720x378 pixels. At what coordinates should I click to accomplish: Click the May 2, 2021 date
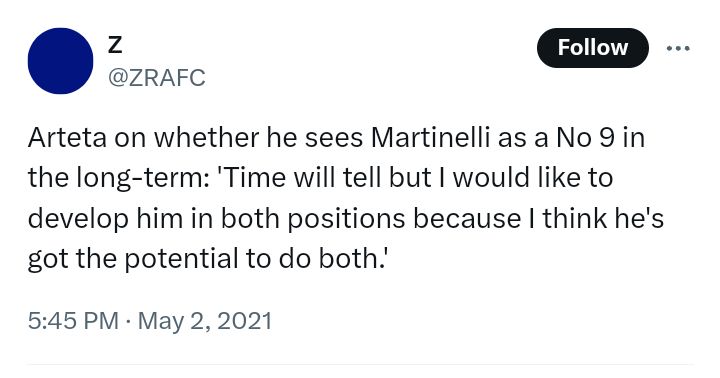click(x=205, y=321)
